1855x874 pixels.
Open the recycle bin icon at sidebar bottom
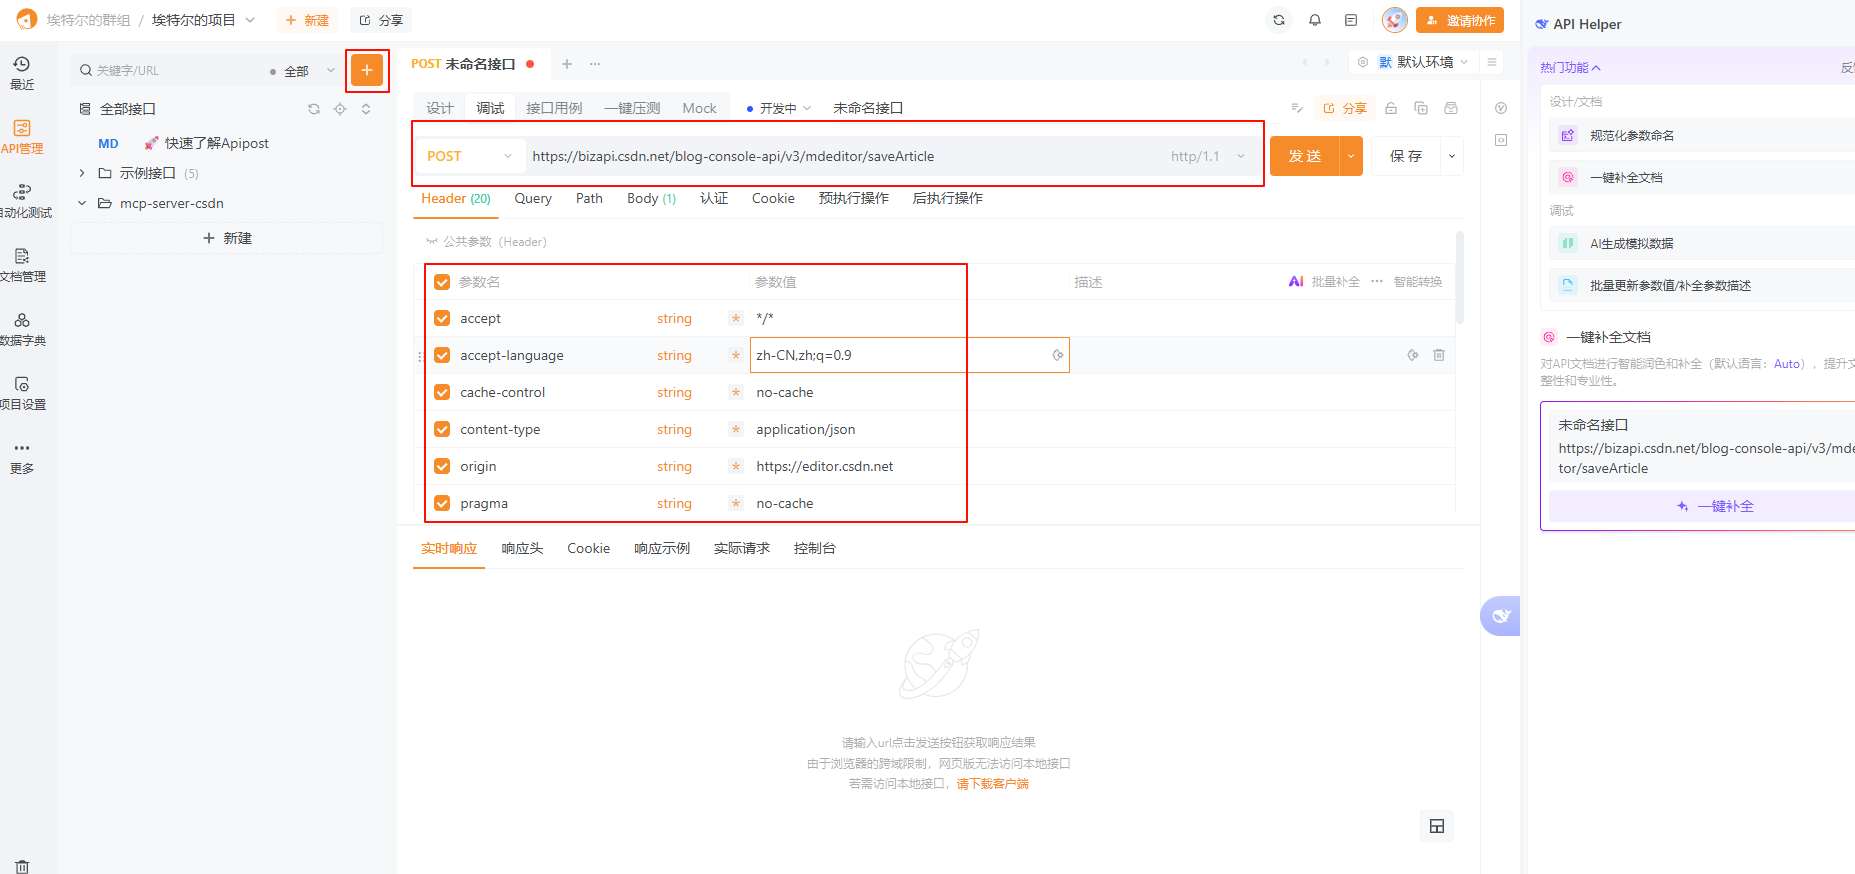[22, 867]
